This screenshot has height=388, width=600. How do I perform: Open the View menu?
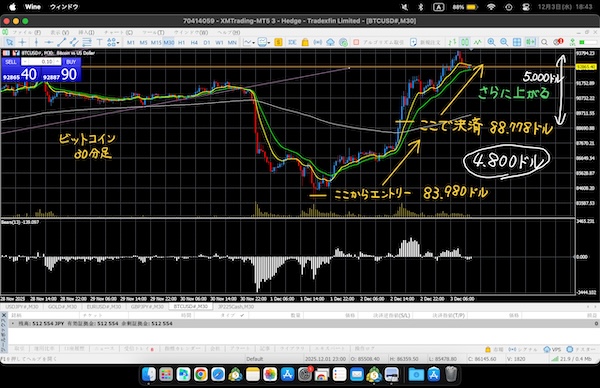pyautogui.click(x=60, y=33)
